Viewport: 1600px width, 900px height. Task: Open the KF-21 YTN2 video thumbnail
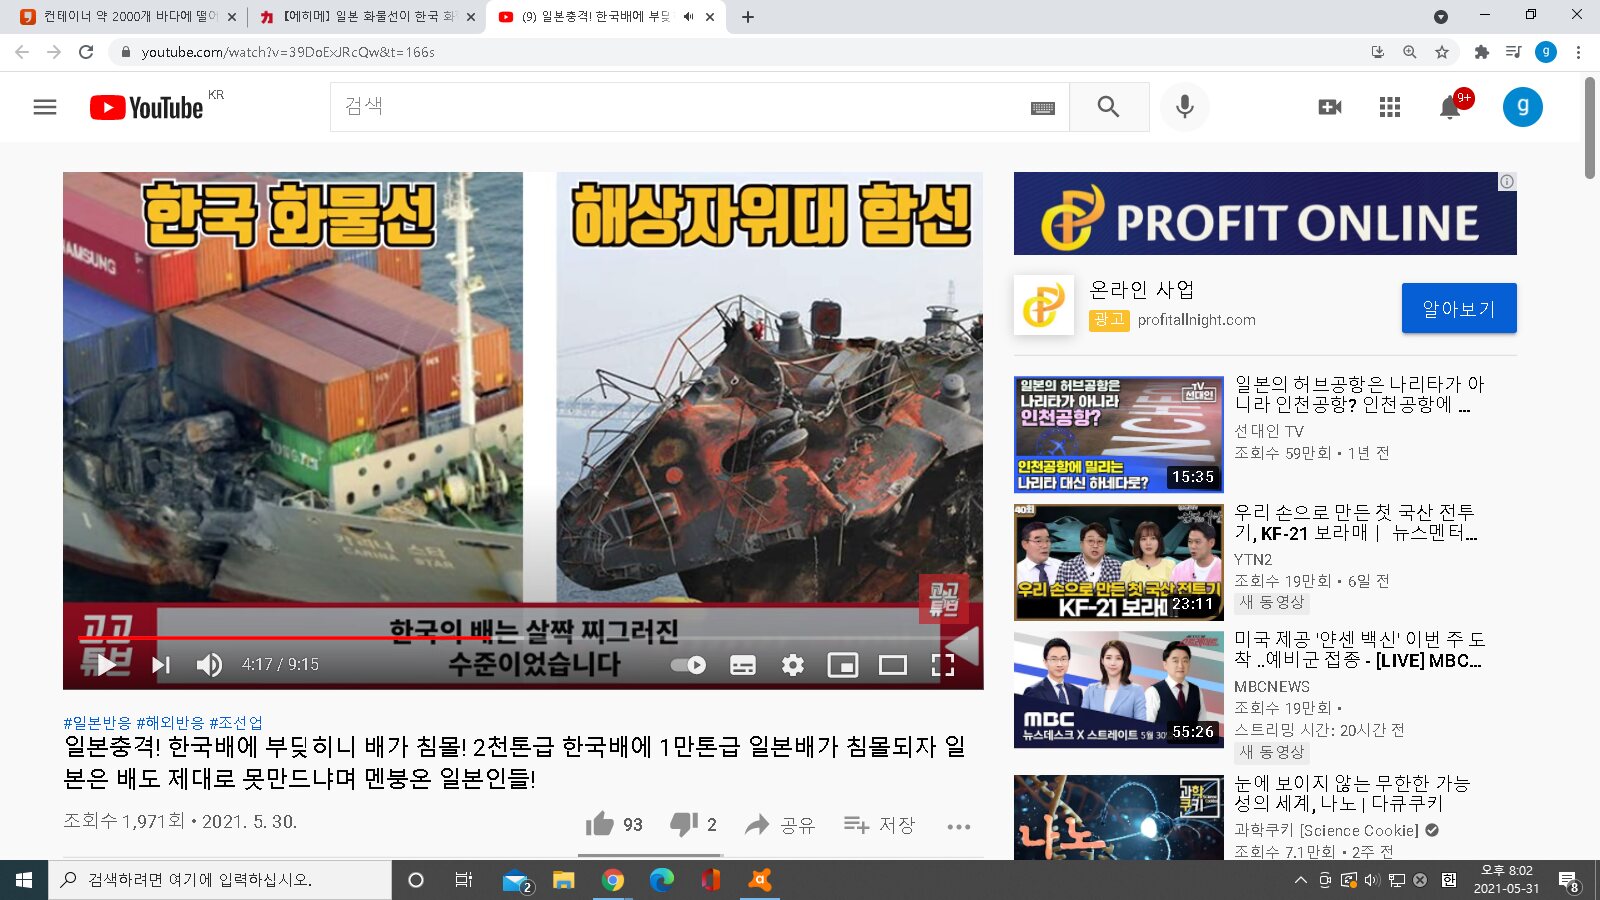point(1118,562)
